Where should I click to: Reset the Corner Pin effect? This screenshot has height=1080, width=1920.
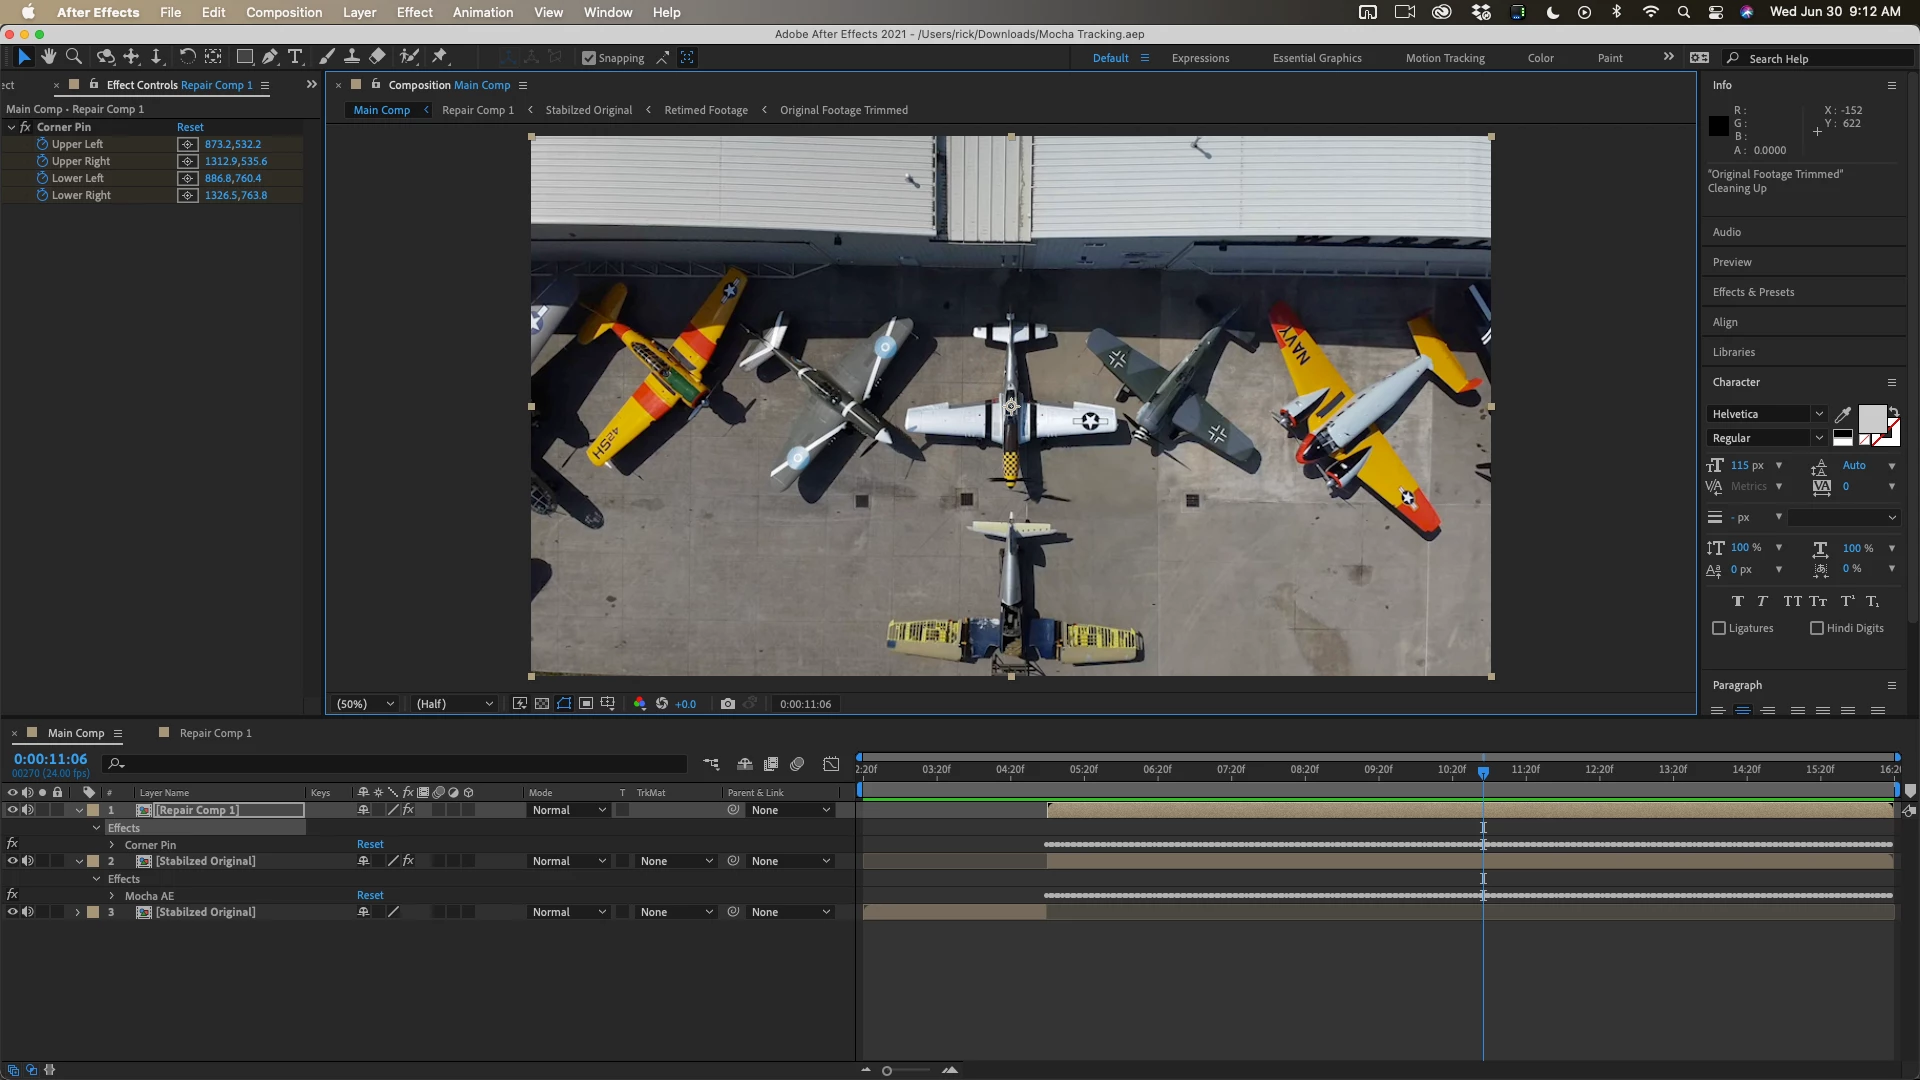[190, 127]
